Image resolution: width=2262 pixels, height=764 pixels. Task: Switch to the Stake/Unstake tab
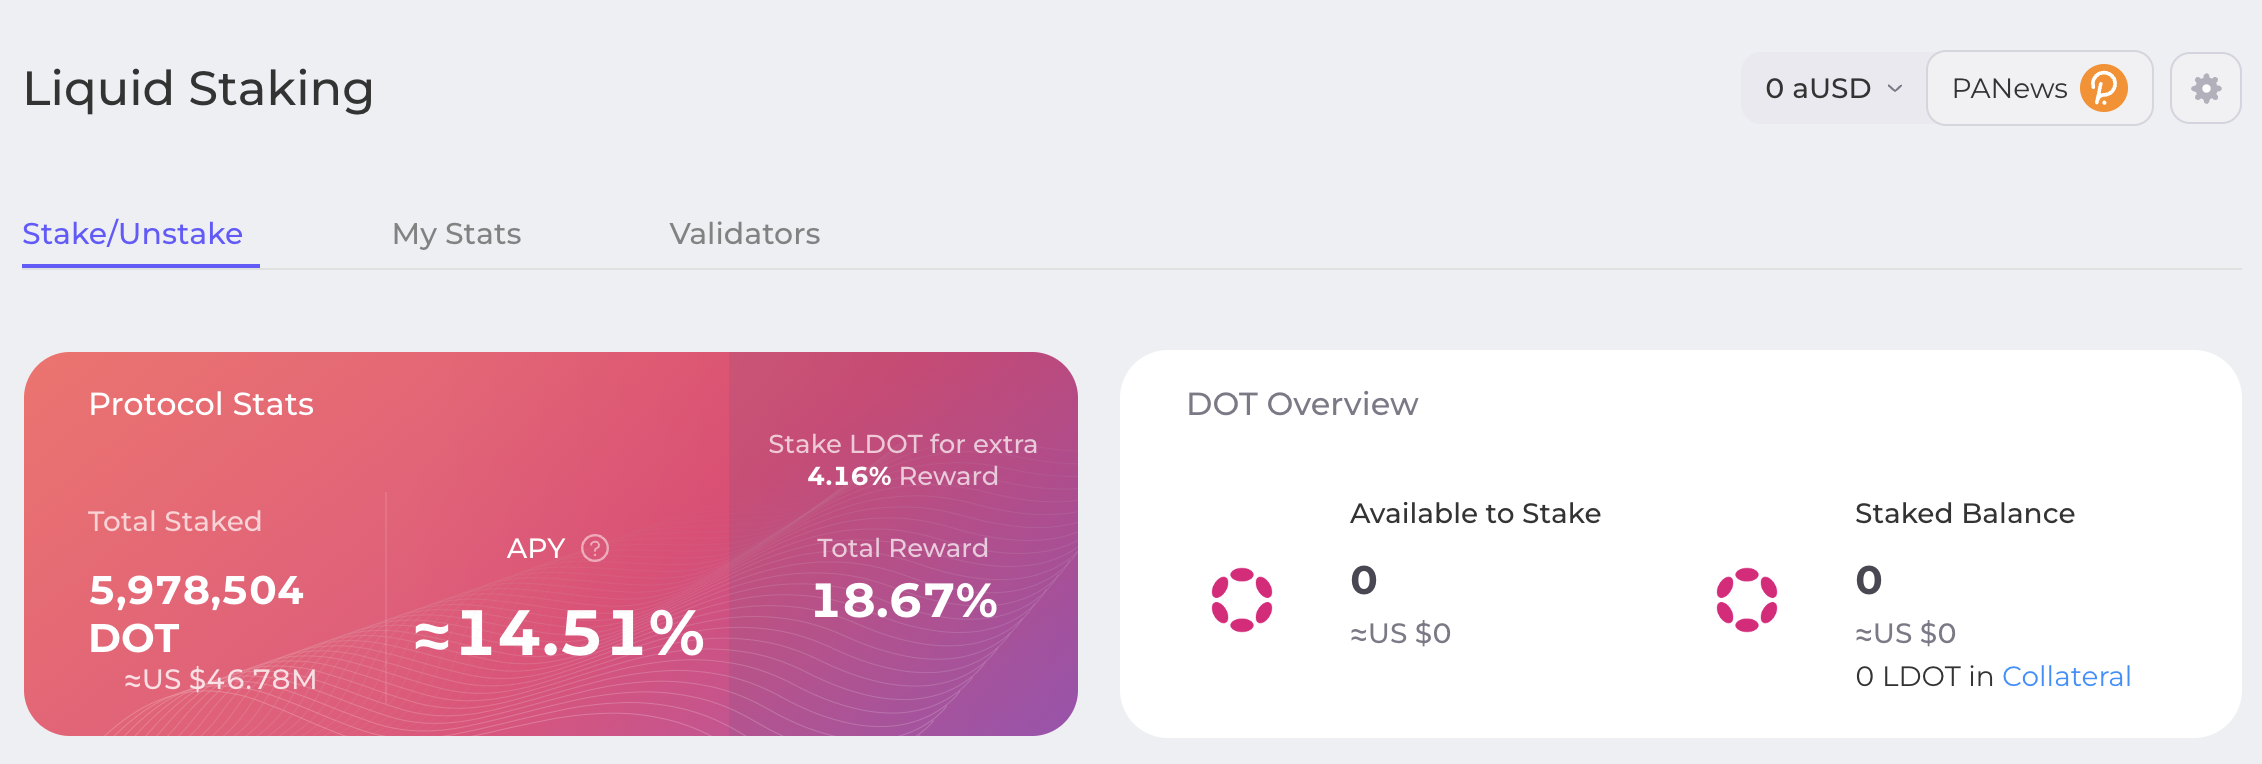pos(132,234)
